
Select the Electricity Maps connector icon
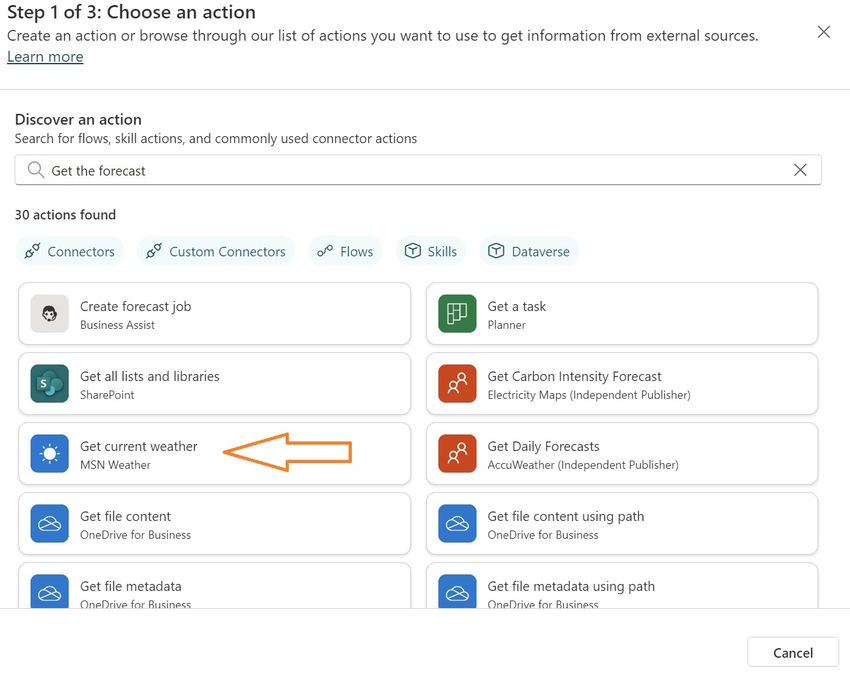pos(457,384)
